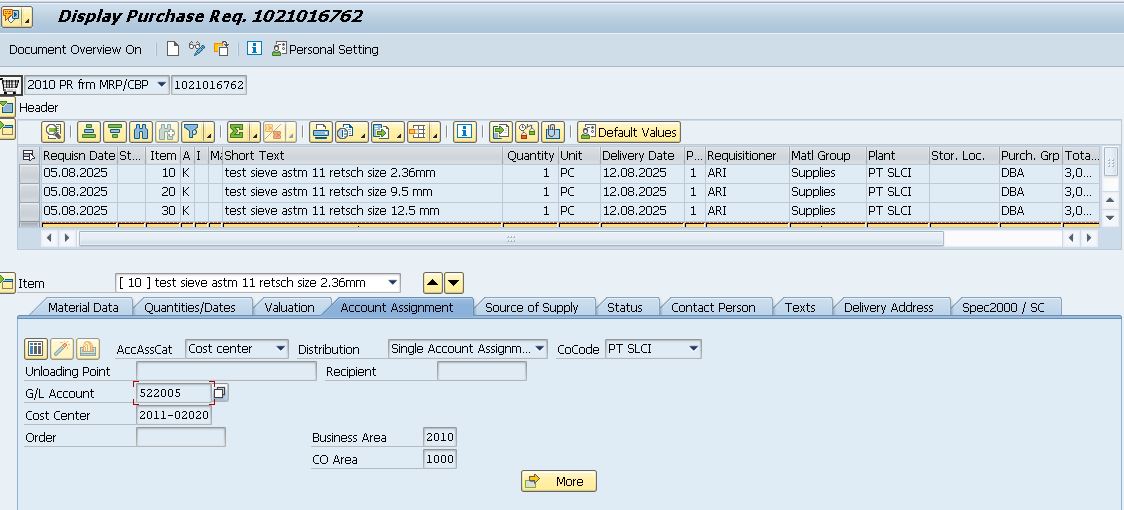
Task: Click the Details magnifier icon in item toolbar
Action: click(53, 132)
